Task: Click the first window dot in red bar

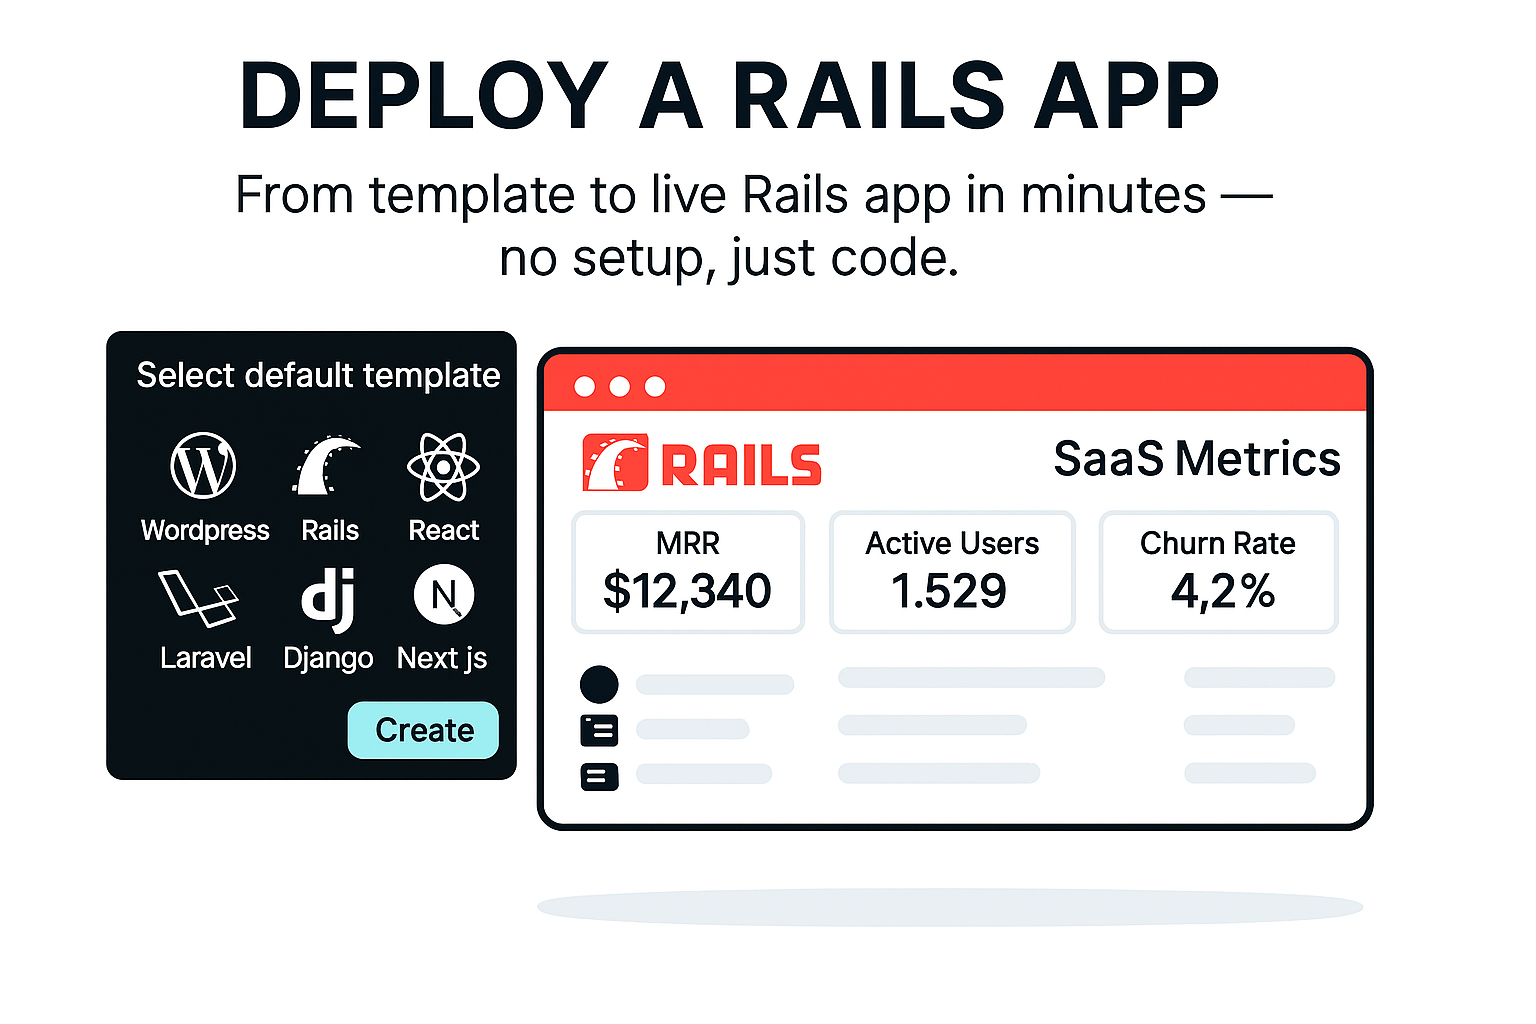Action: pyautogui.click(x=585, y=387)
